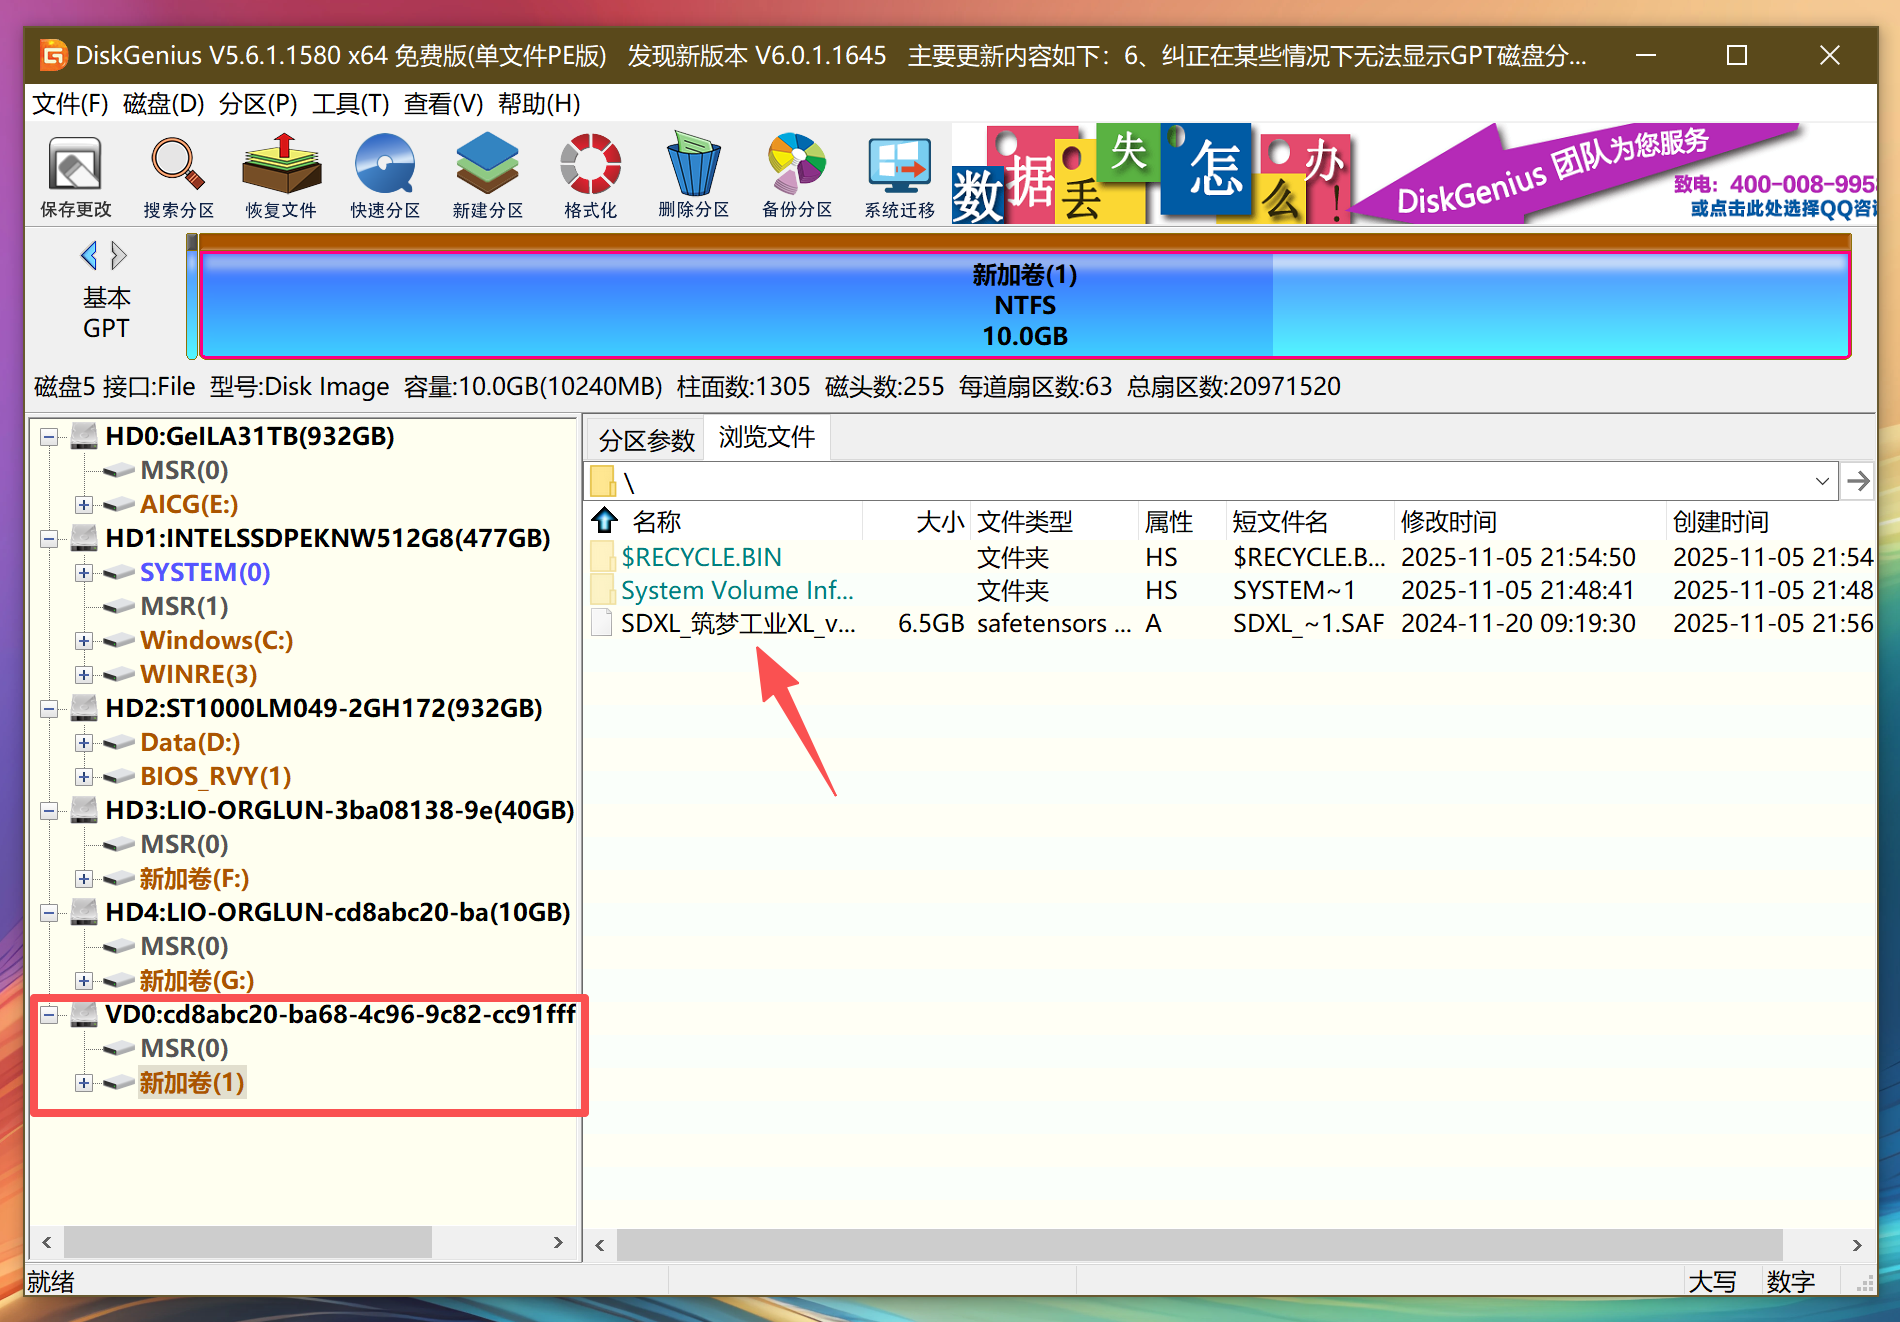Image resolution: width=1900 pixels, height=1322 pixels.
Task: Select the Format (格式化) toolbar icon
Action: [590, 176]
